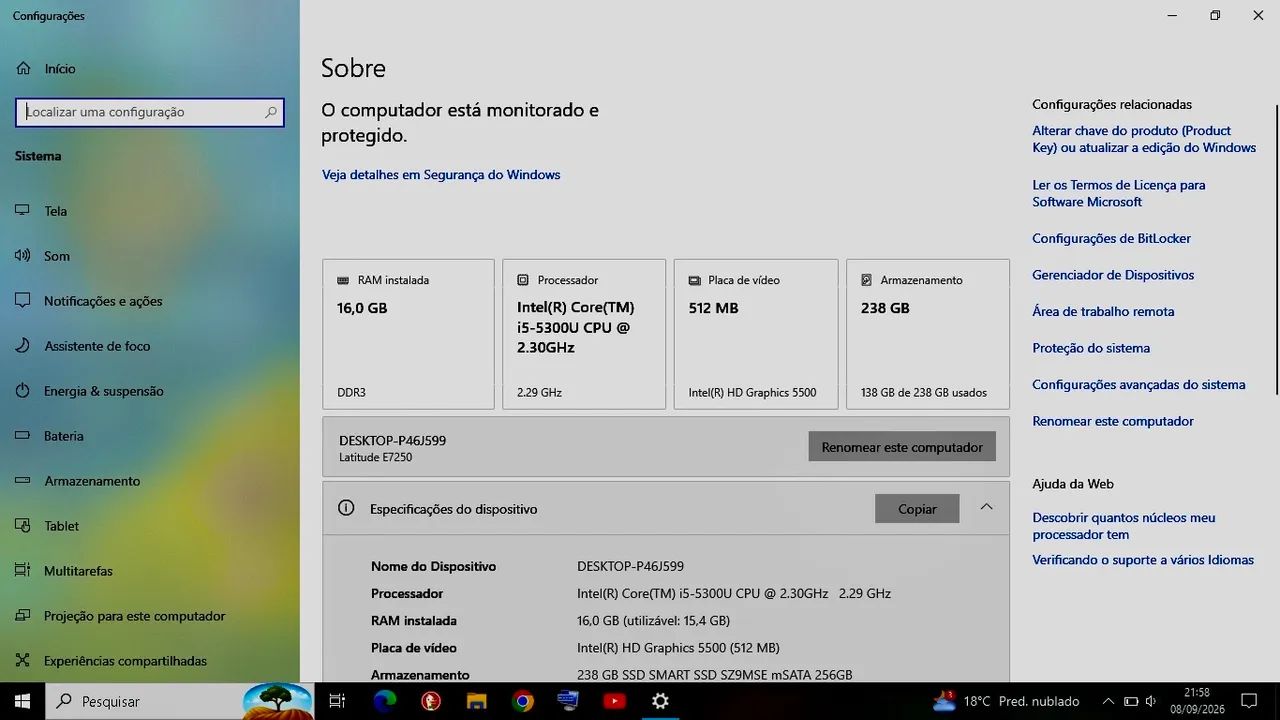Click Intel(R) HD Graphics 5500 in video card

pos(752,392)
